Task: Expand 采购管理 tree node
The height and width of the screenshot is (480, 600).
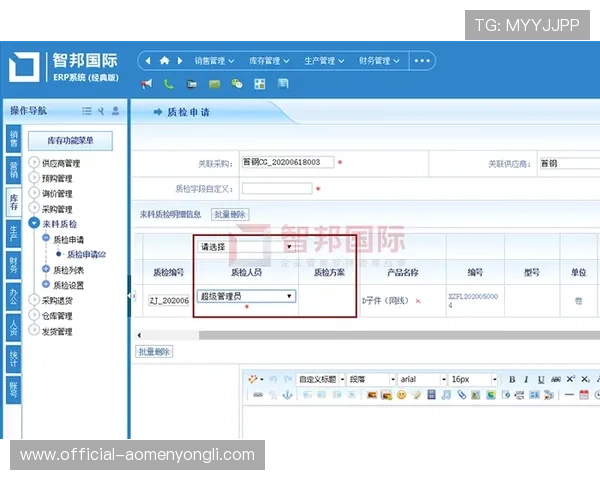Action: [34, 208]
